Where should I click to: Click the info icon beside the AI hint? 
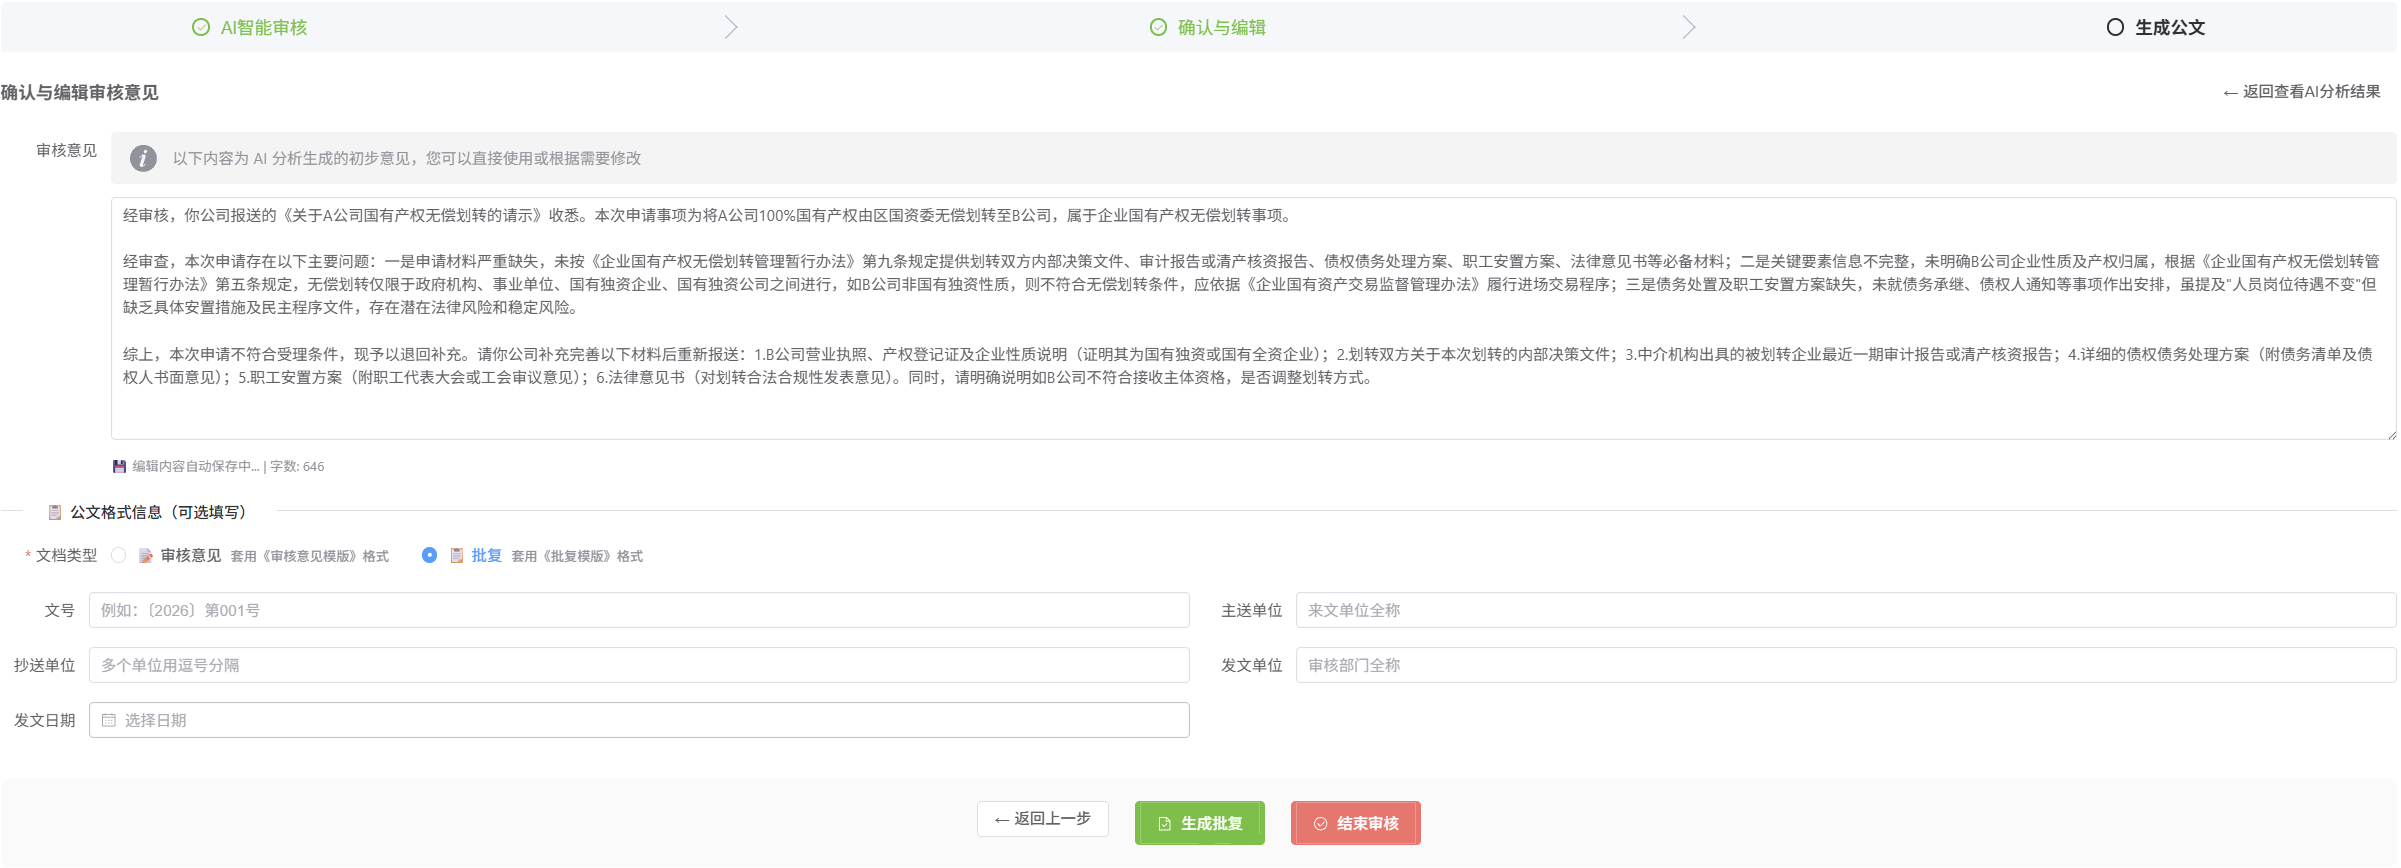(143, 158)
